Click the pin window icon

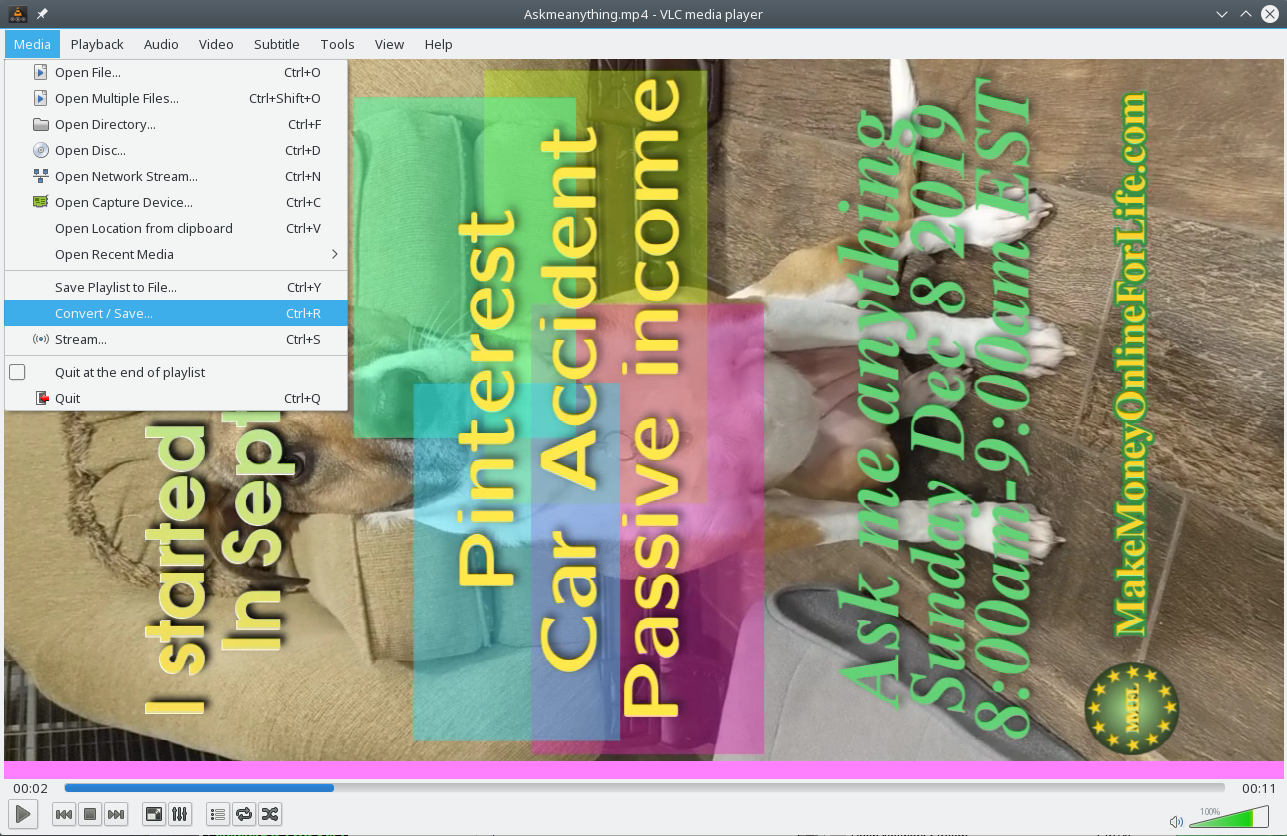42,14
